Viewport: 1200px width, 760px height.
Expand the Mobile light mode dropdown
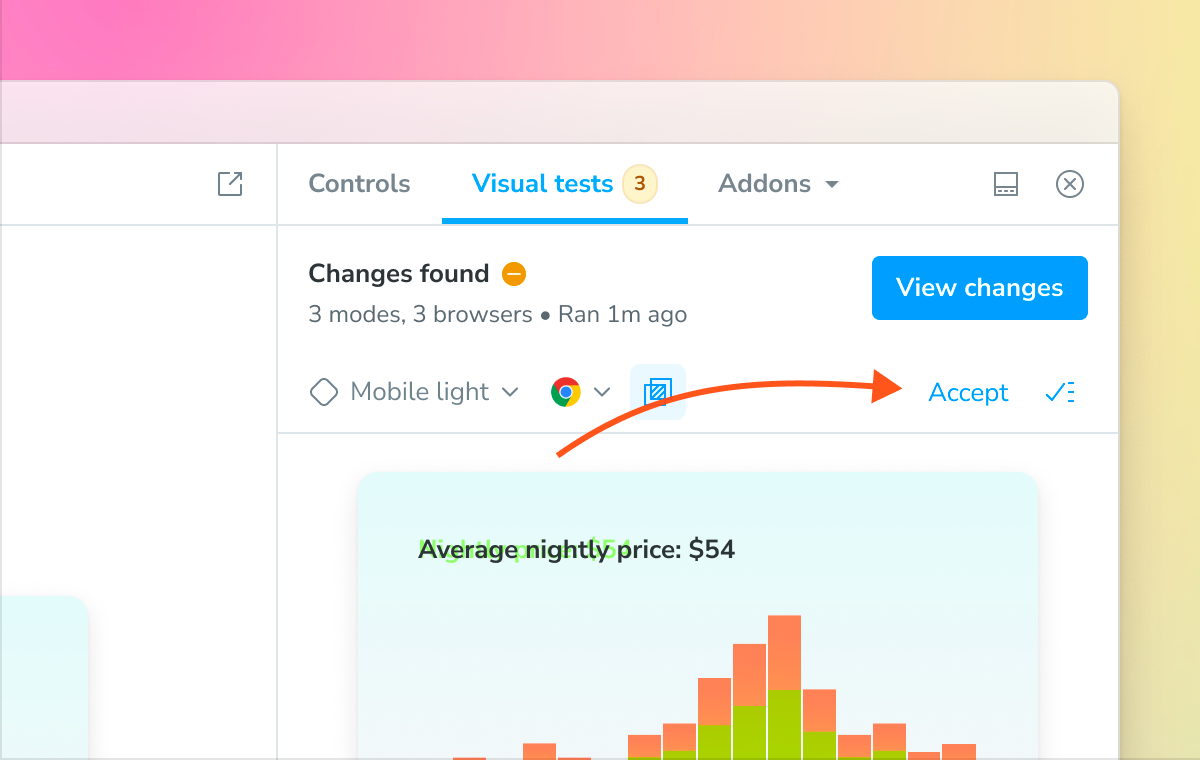point(511,392)
